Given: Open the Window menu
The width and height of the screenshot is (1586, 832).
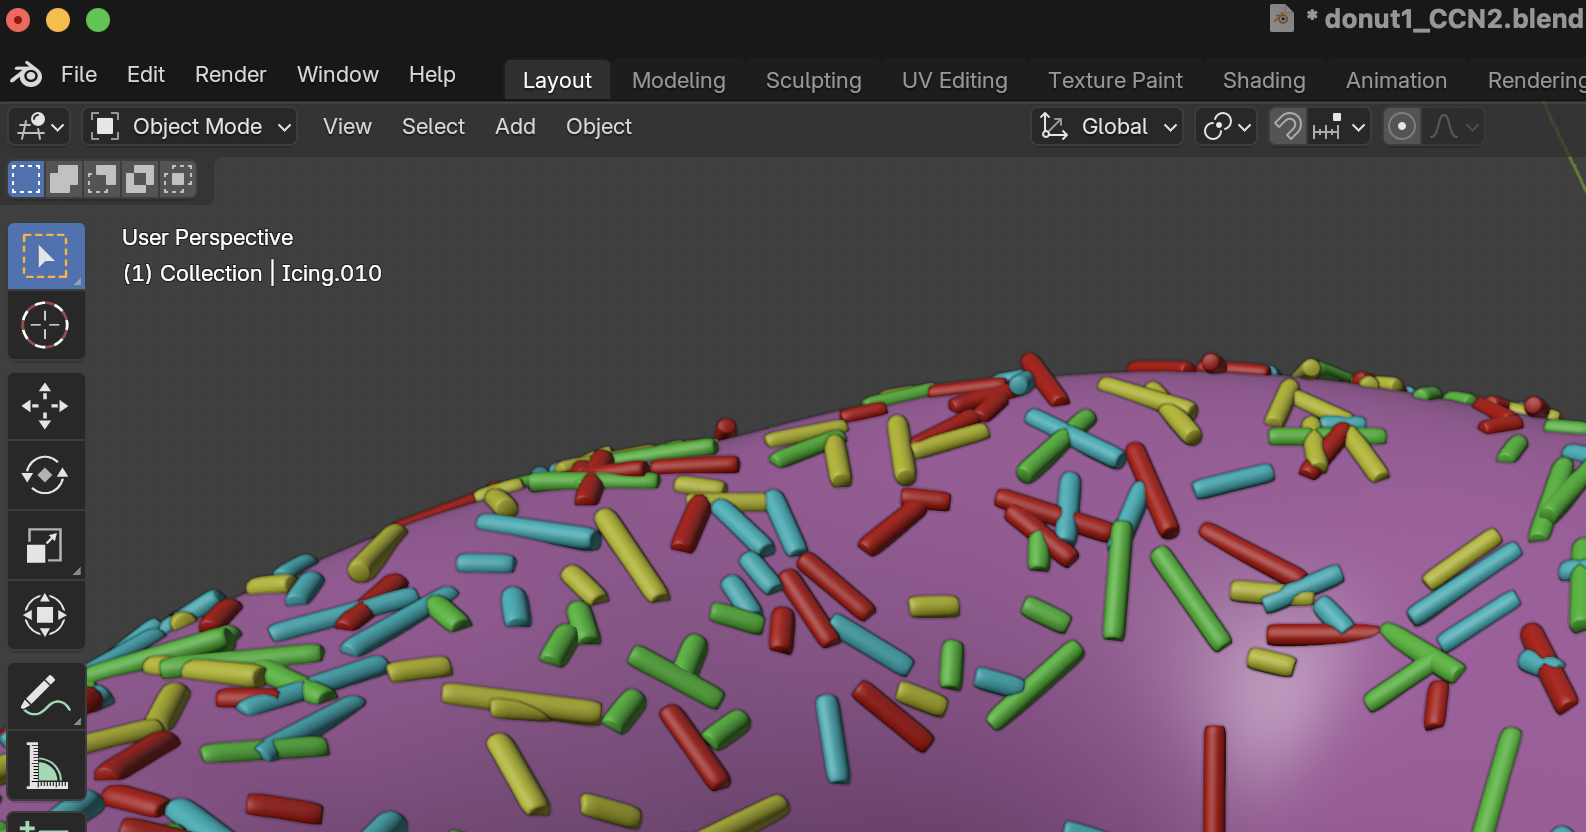Looking at the screenshot, I should pos(338,75).
